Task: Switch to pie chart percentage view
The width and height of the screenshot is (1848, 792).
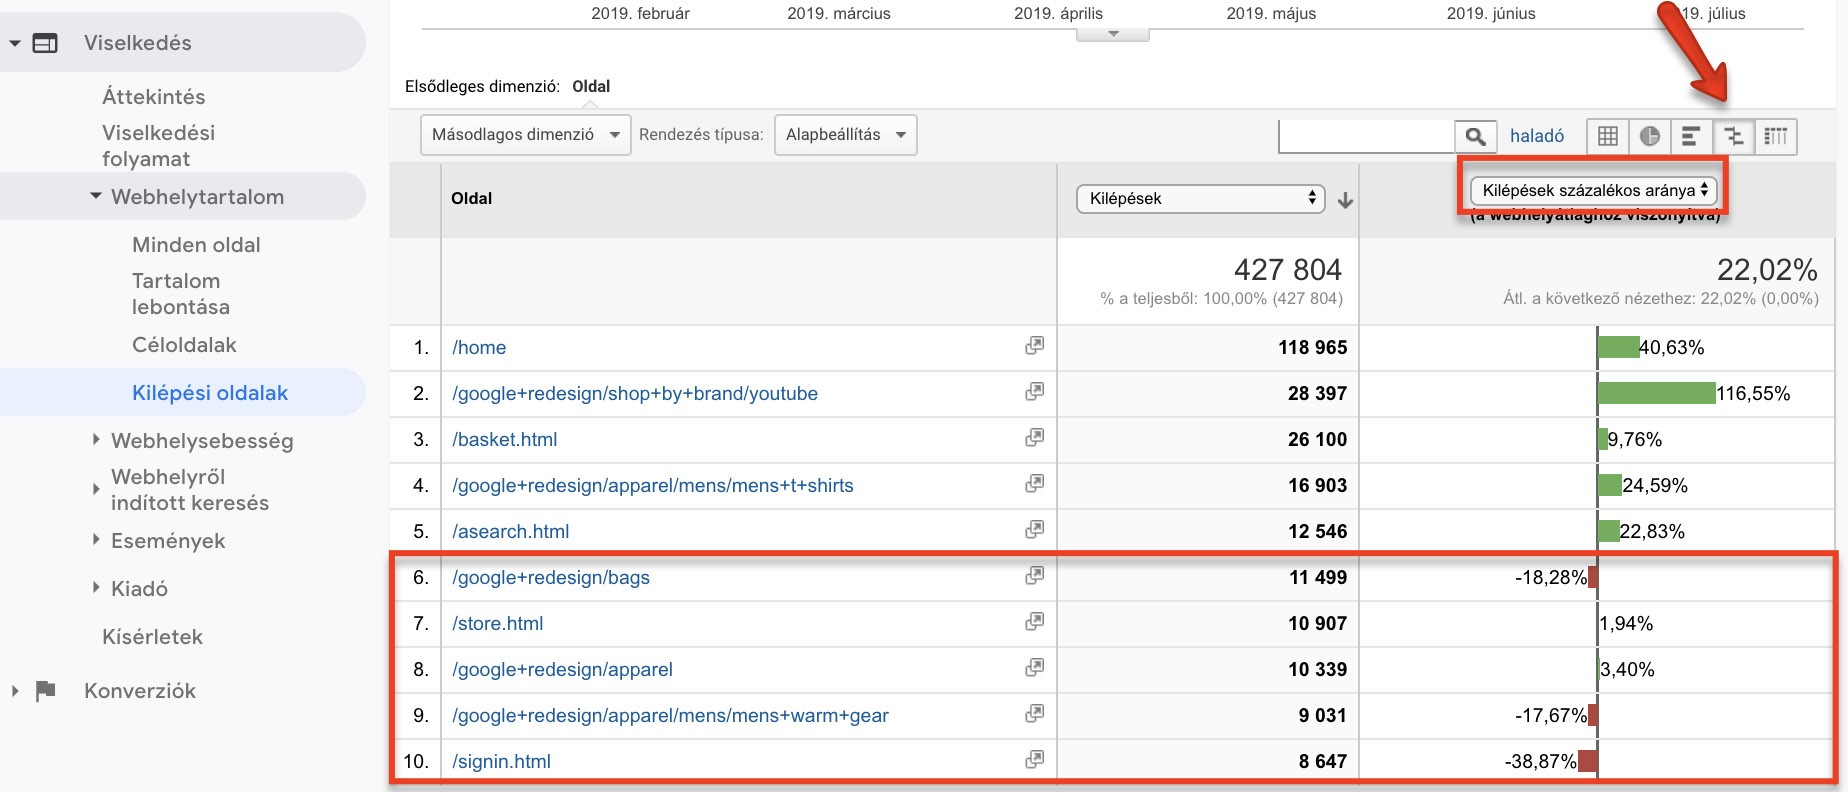Action: click(1650, 136)
